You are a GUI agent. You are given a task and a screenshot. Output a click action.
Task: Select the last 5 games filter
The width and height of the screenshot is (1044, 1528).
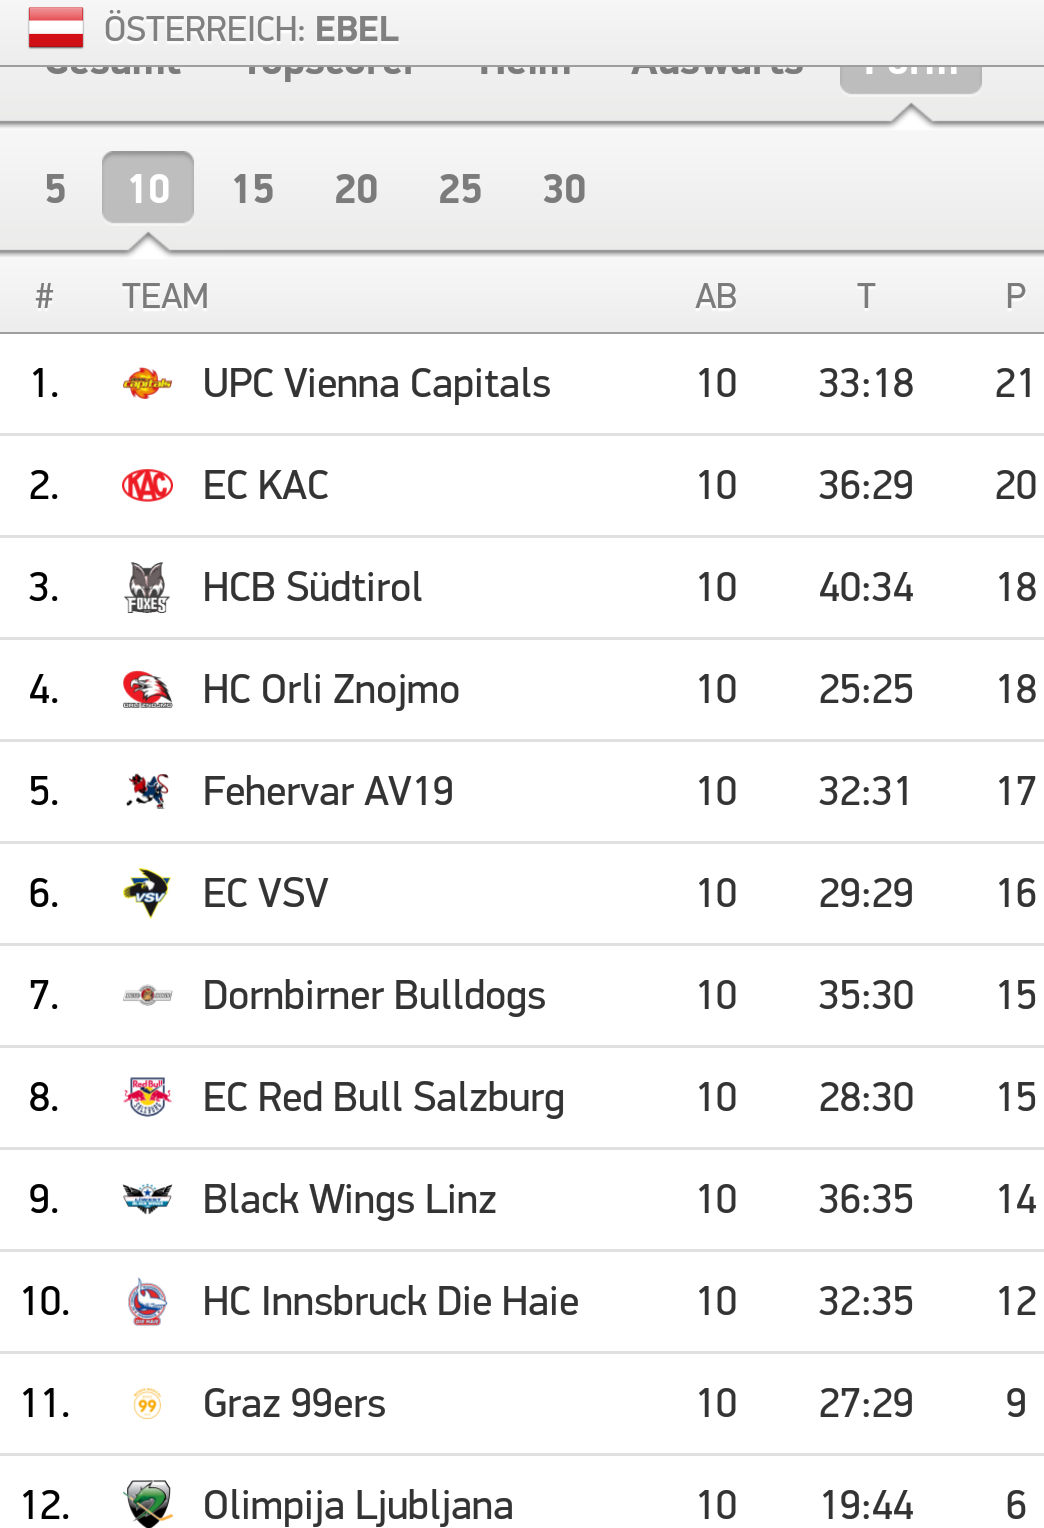[x=55, y=189]
